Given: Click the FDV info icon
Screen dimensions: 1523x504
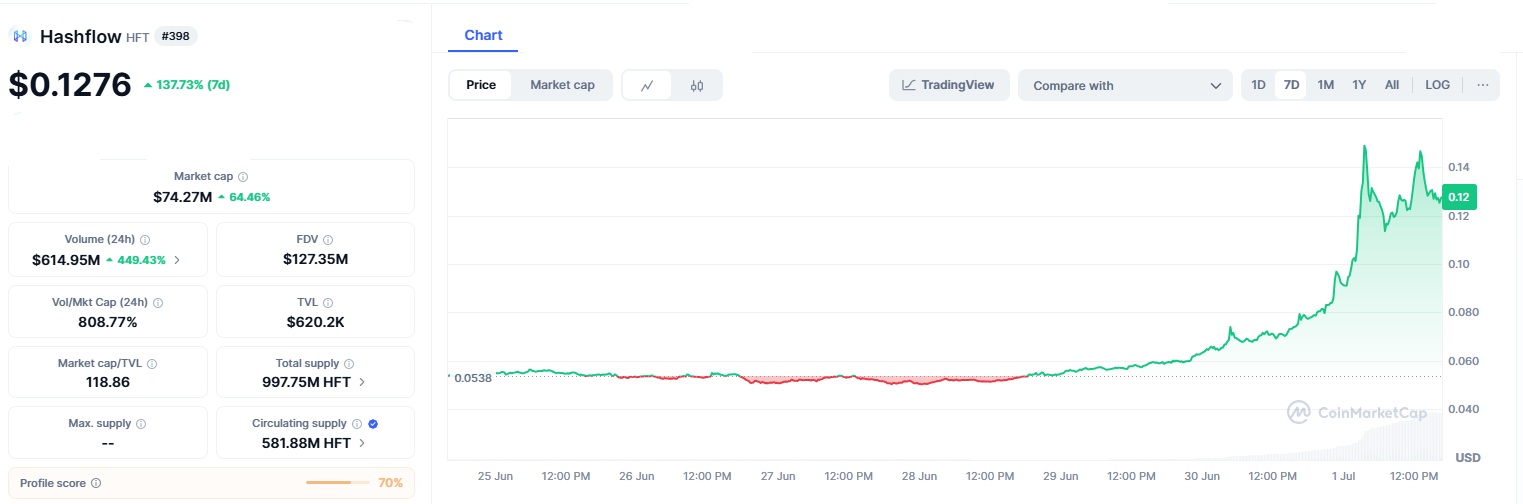Looking at the screenshot, I should (x=328, y=240).
